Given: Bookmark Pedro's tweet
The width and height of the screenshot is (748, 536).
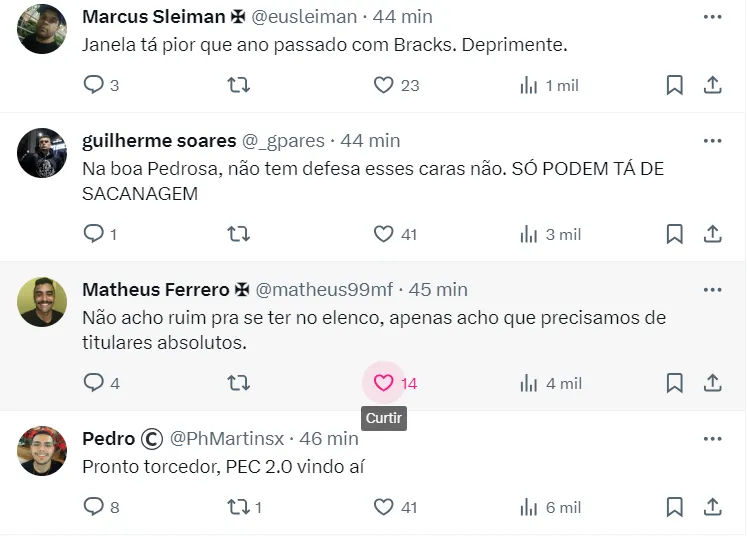Looking at the screenshot, I should coord(675,507).
